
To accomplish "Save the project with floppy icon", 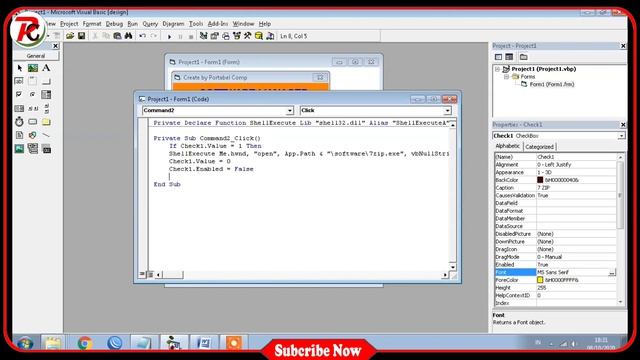I will [x=82, y=36].
